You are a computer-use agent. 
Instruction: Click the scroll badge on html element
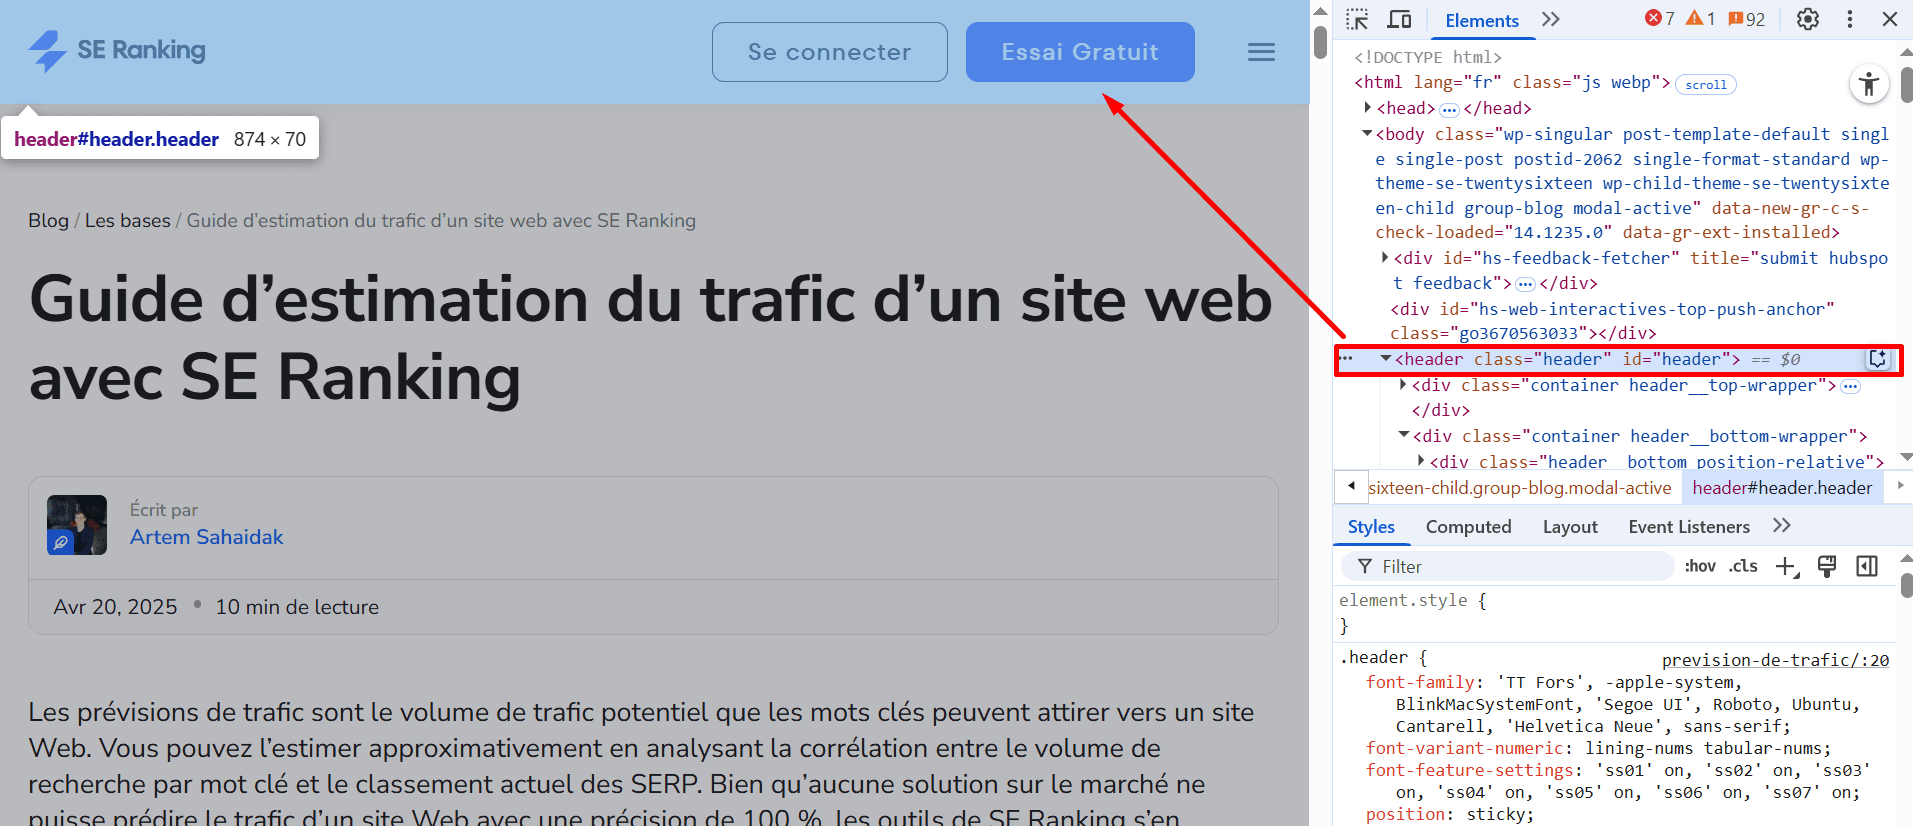click(1706, 85)
